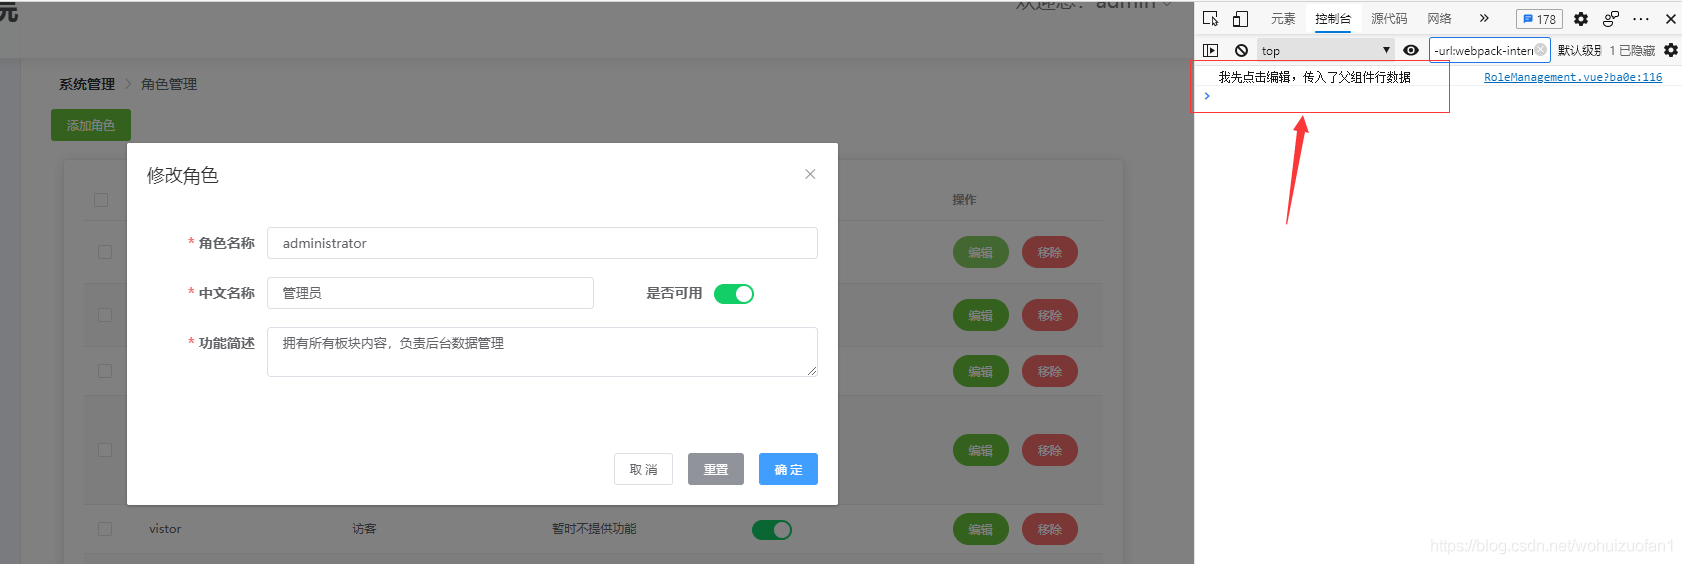Open DevTools settings gear in top toolbar
The height and width of the screenshot is (564, 1682).
click(x=1581, y=19)
